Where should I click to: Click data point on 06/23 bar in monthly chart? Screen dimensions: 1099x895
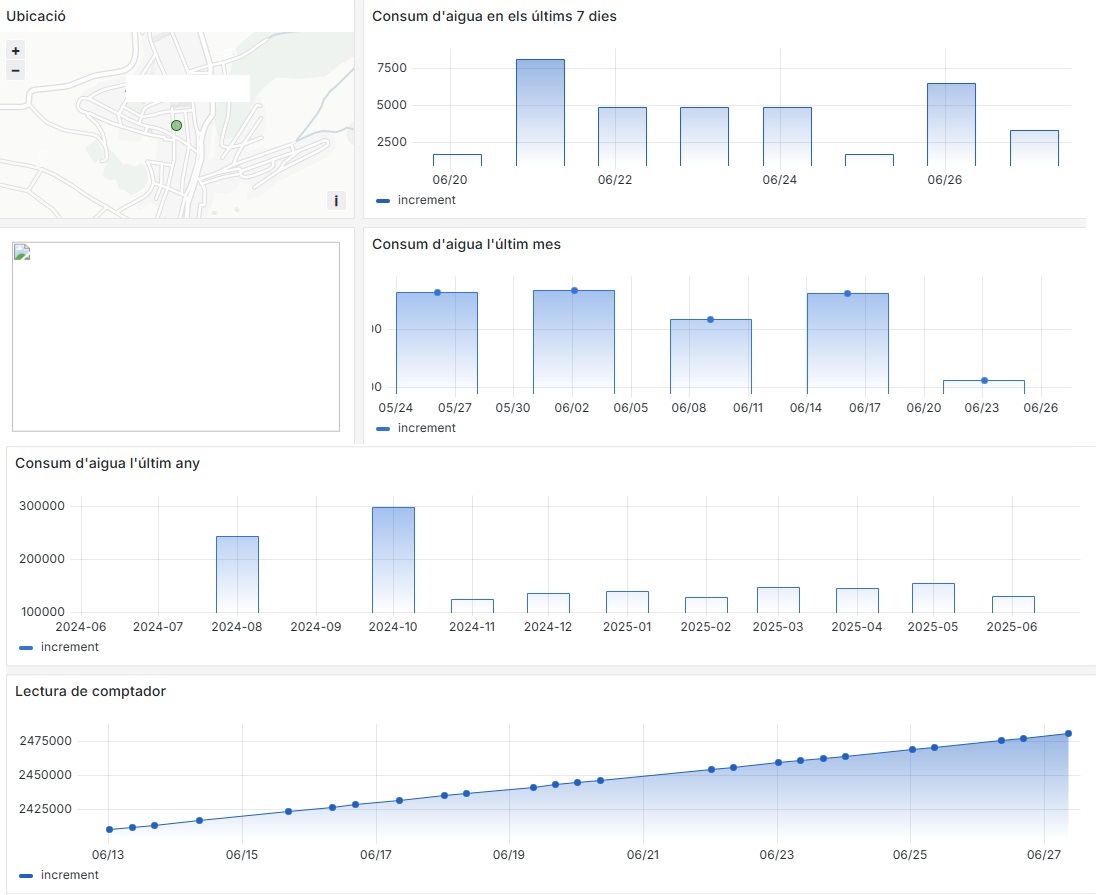984,380
